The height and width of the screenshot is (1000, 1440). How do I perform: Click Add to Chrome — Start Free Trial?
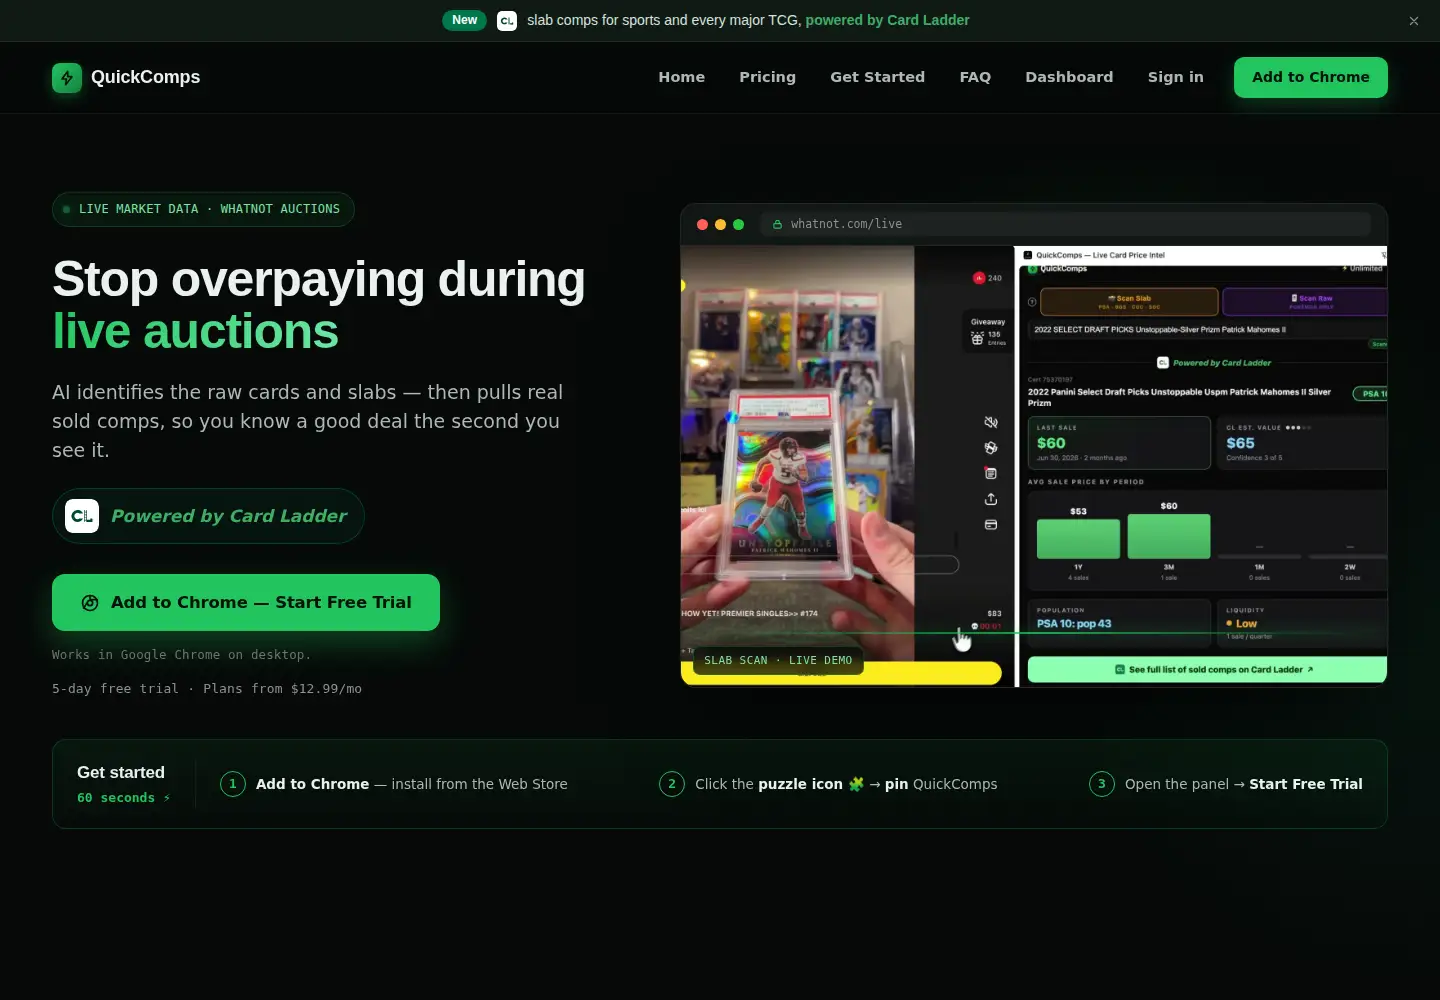[246, 602]
